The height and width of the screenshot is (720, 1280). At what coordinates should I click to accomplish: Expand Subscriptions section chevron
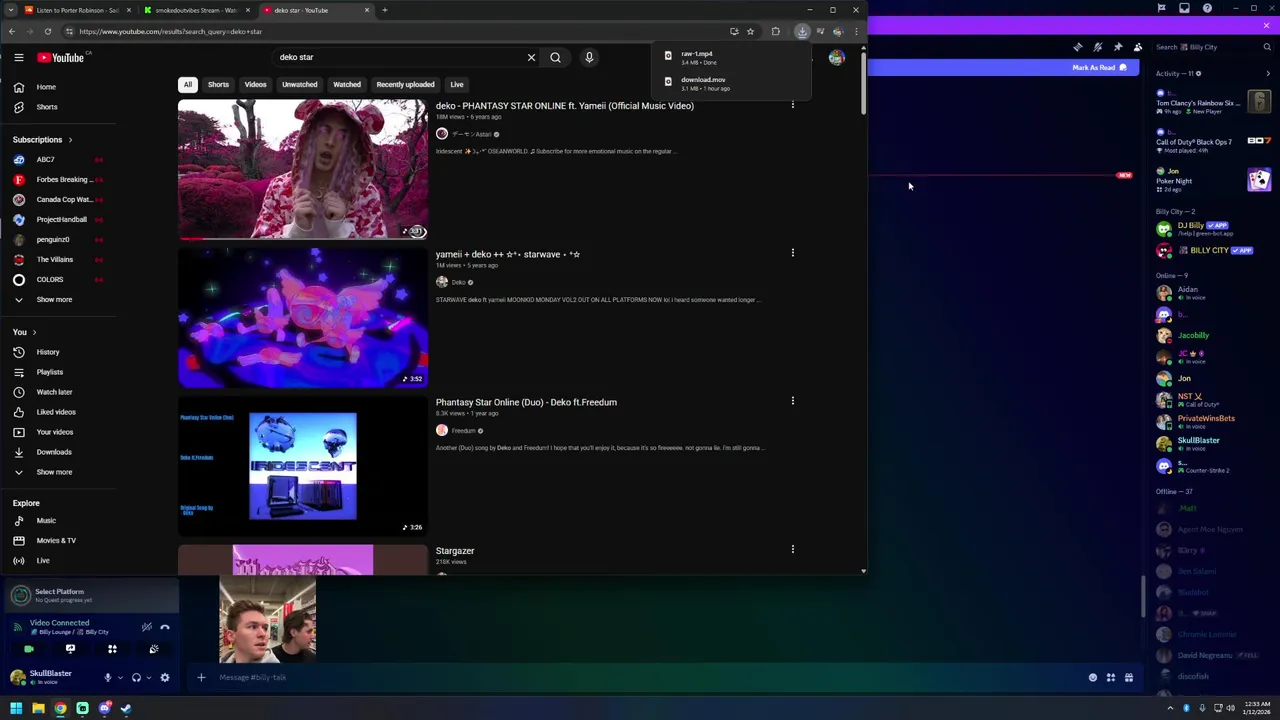point(70,140)
